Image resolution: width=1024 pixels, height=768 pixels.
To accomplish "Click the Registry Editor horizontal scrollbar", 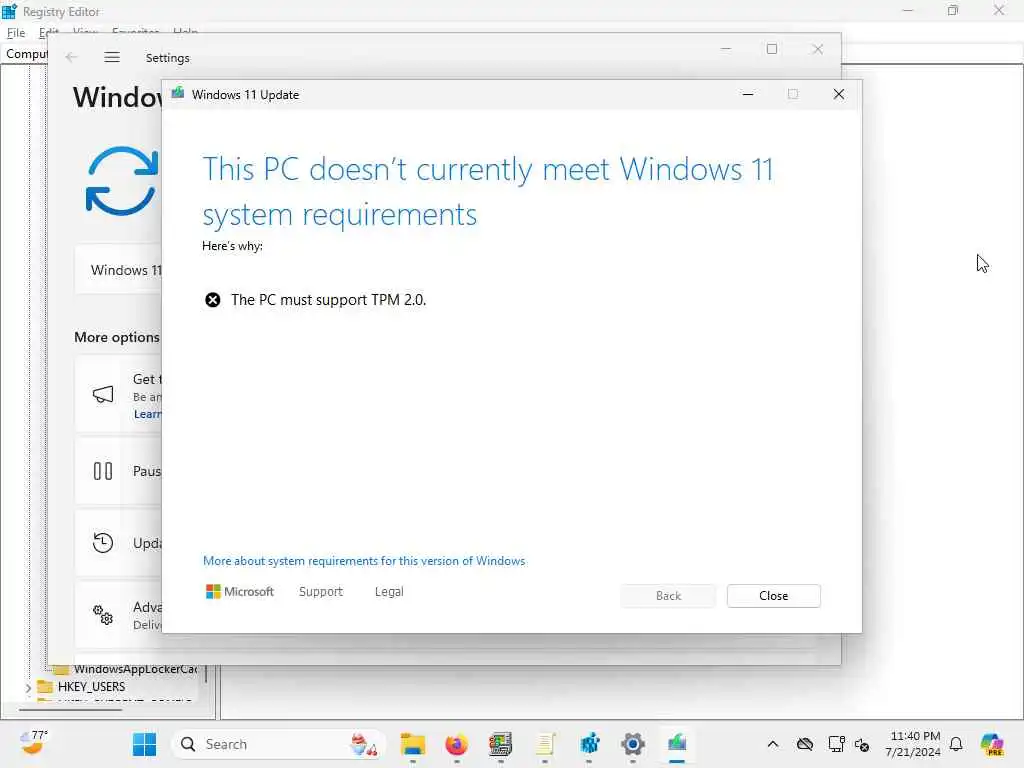I will 71,709.
